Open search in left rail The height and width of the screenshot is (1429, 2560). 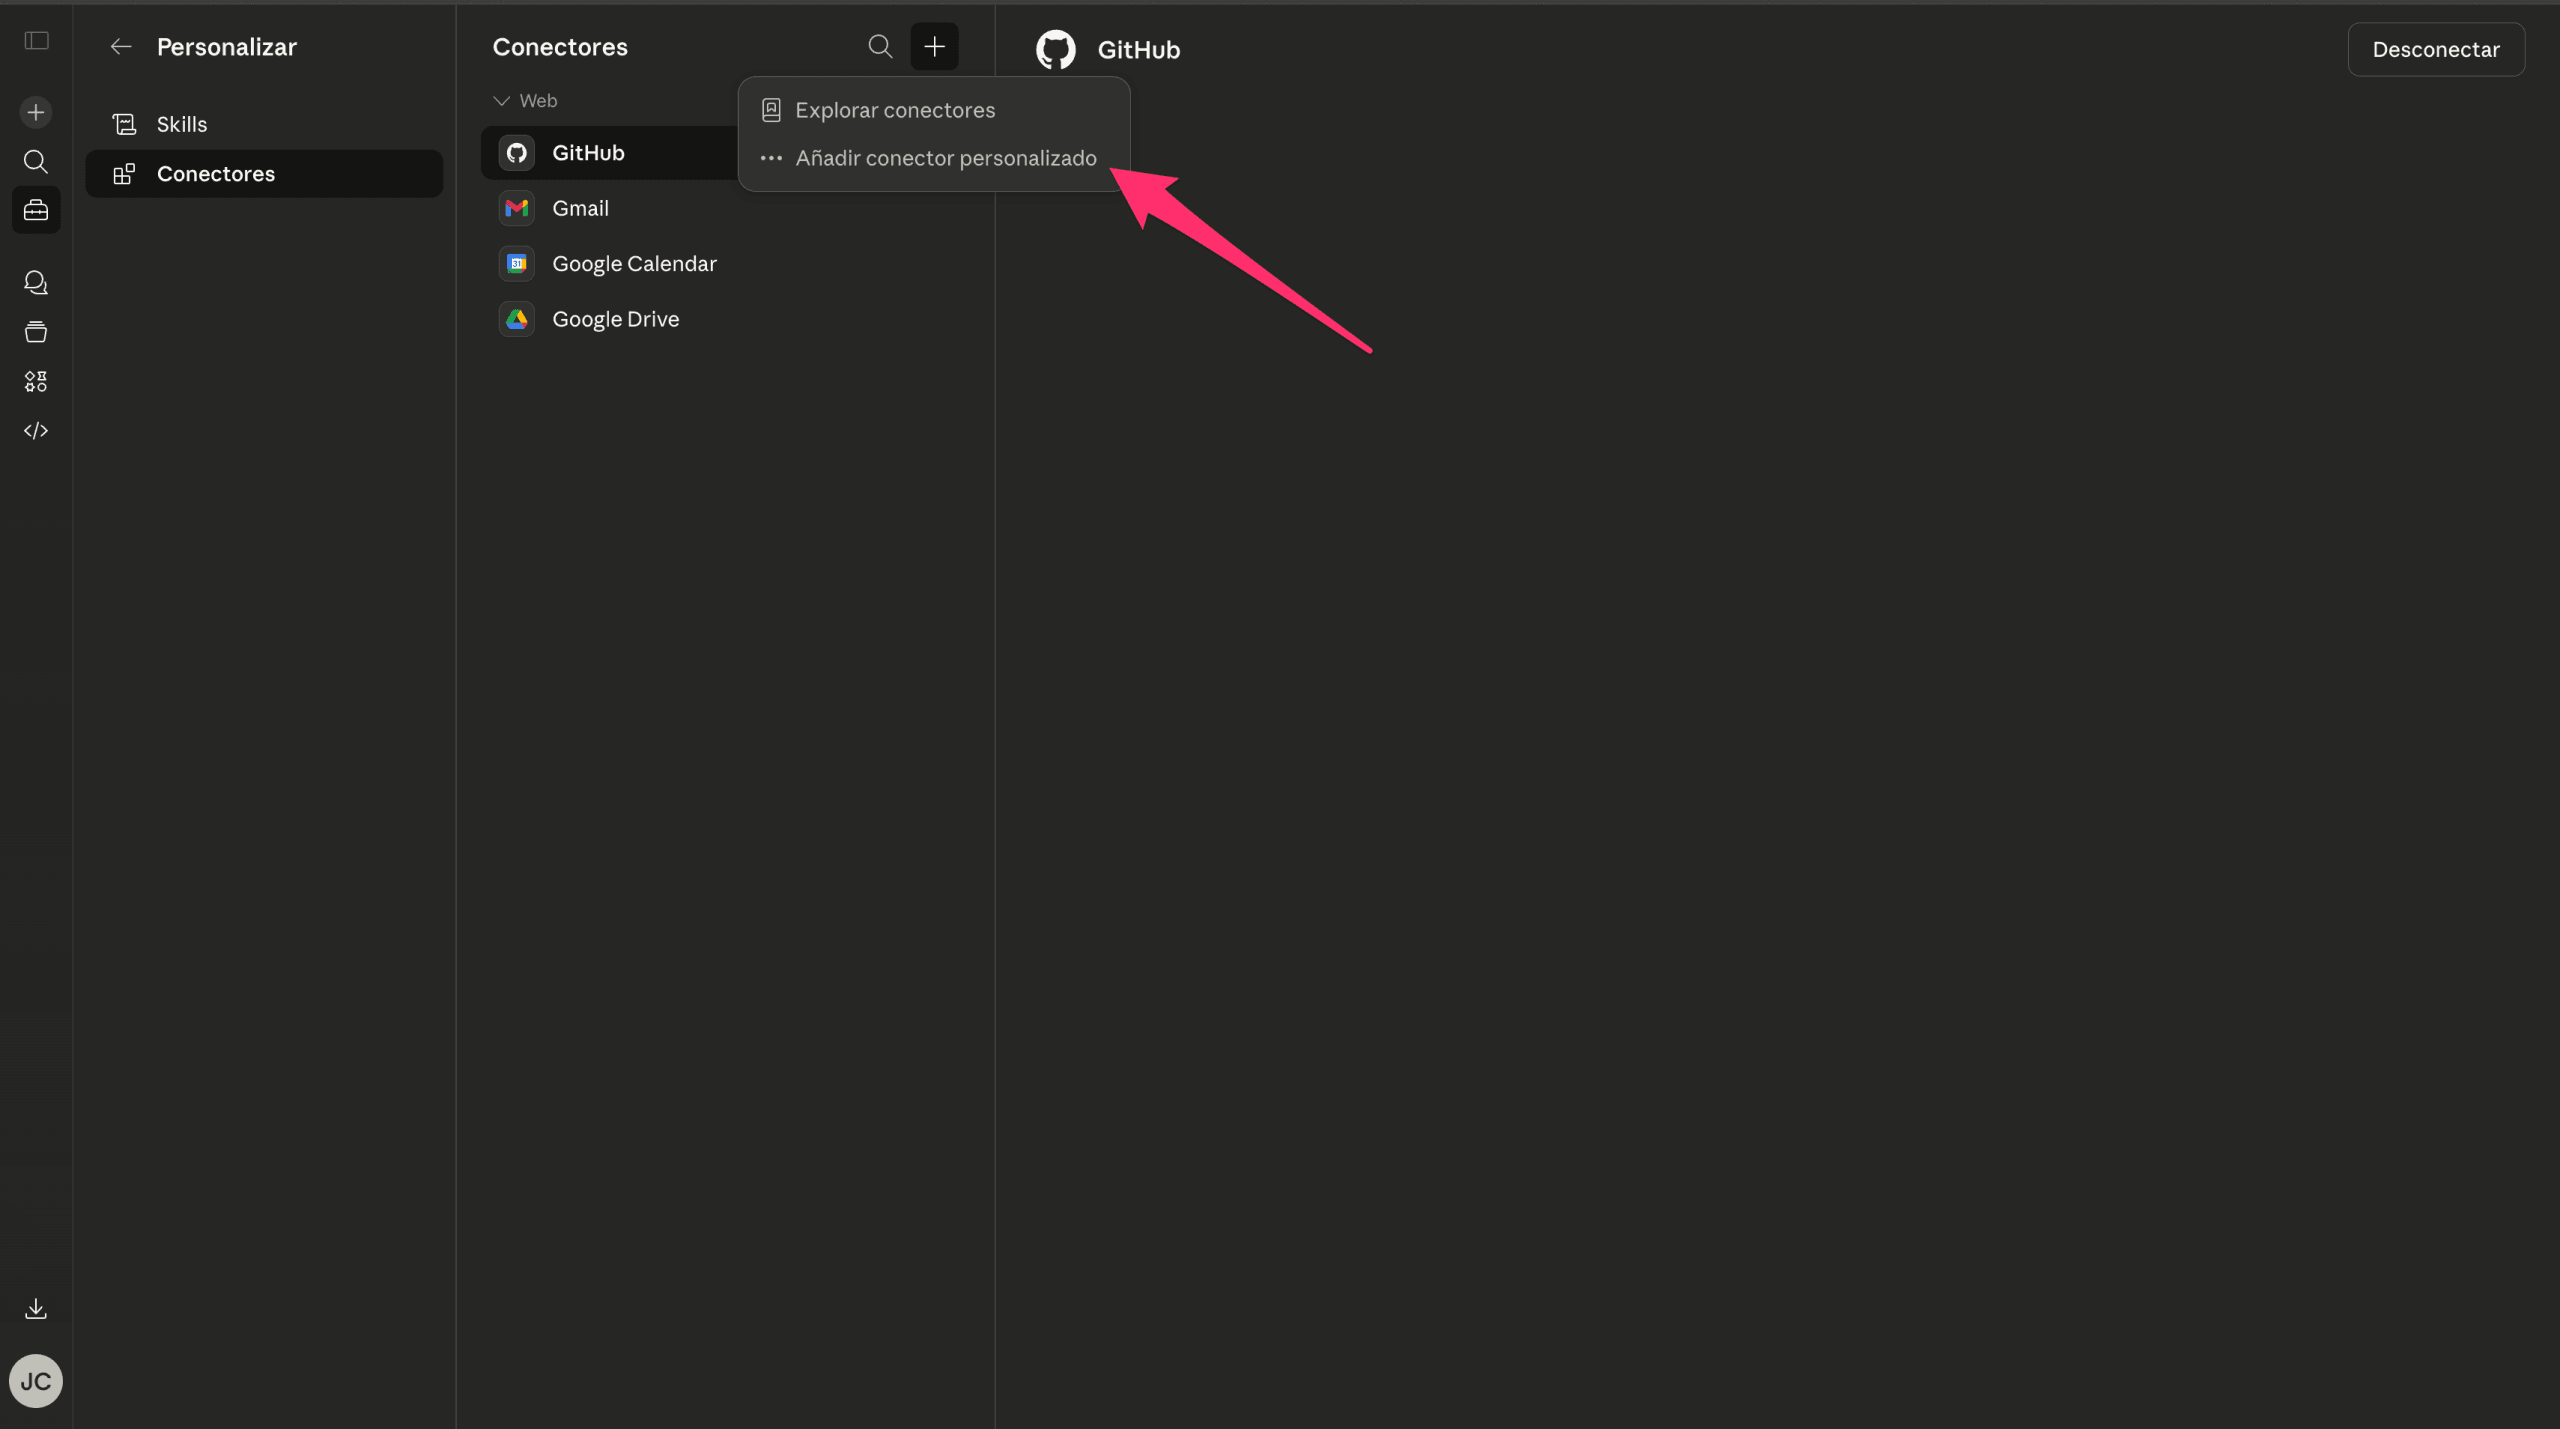point(36,161)
